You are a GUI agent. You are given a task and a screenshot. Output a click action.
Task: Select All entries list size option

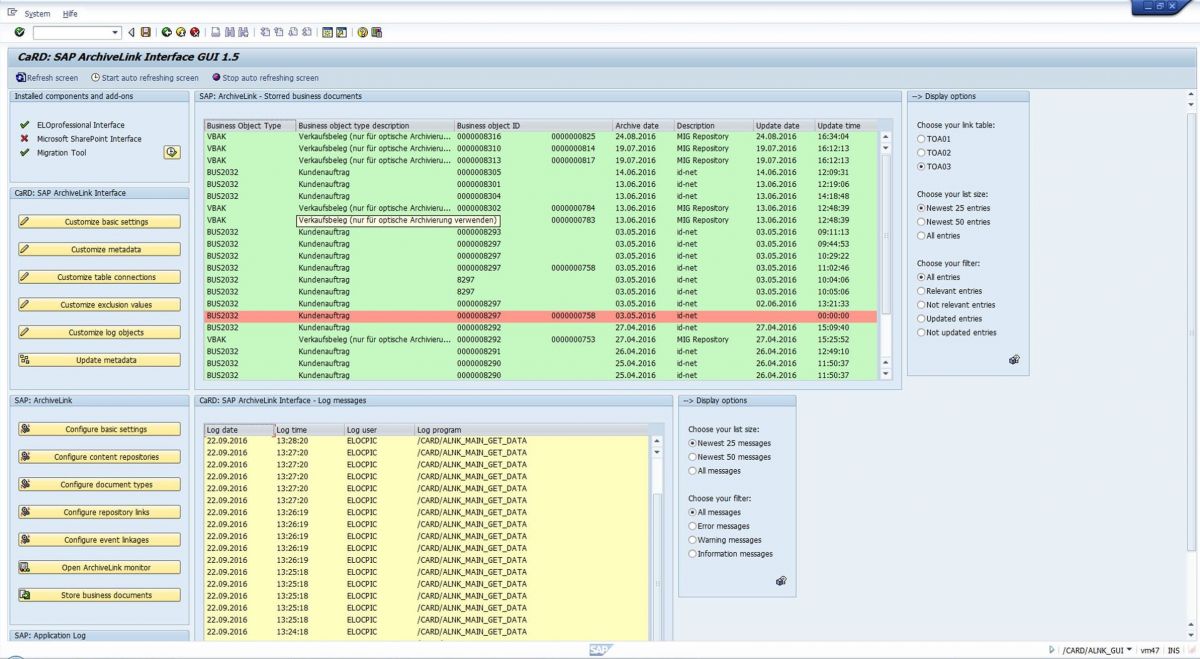[921, 236]
